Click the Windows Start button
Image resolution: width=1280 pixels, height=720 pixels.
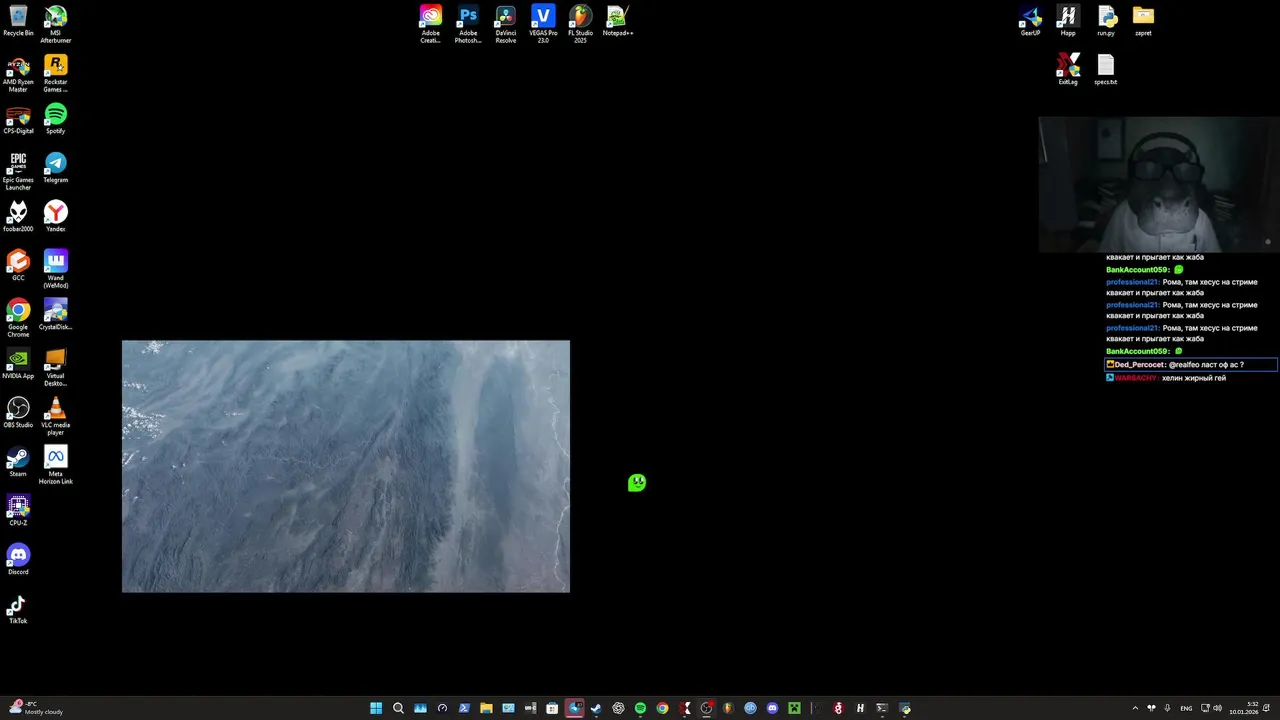(376, 708)
